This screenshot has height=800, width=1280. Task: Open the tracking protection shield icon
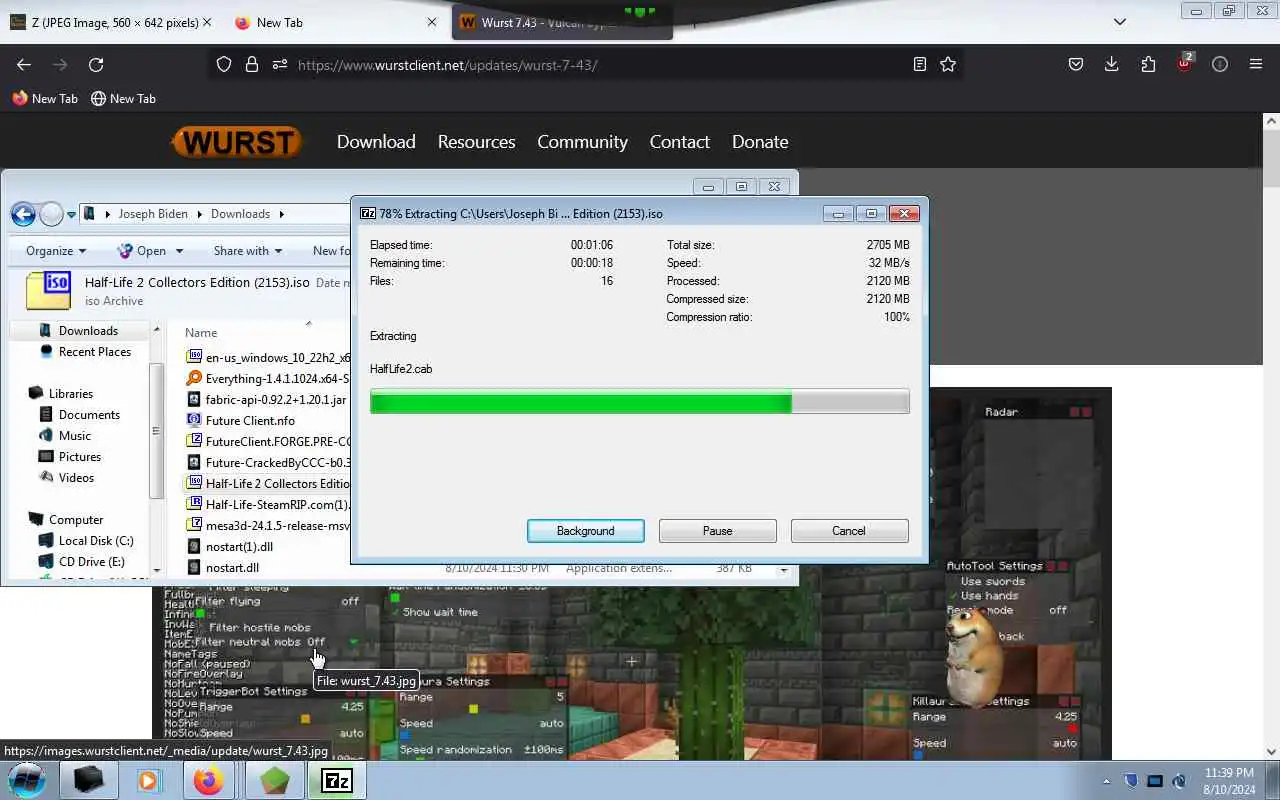click(x=224, y=64)
